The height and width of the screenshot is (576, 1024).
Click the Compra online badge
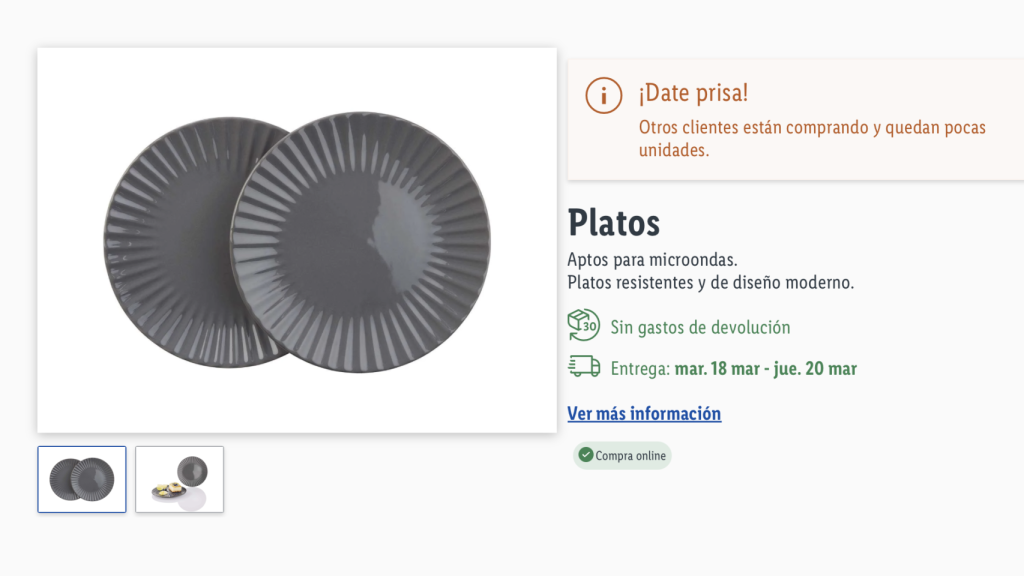[x=621, y=455]
